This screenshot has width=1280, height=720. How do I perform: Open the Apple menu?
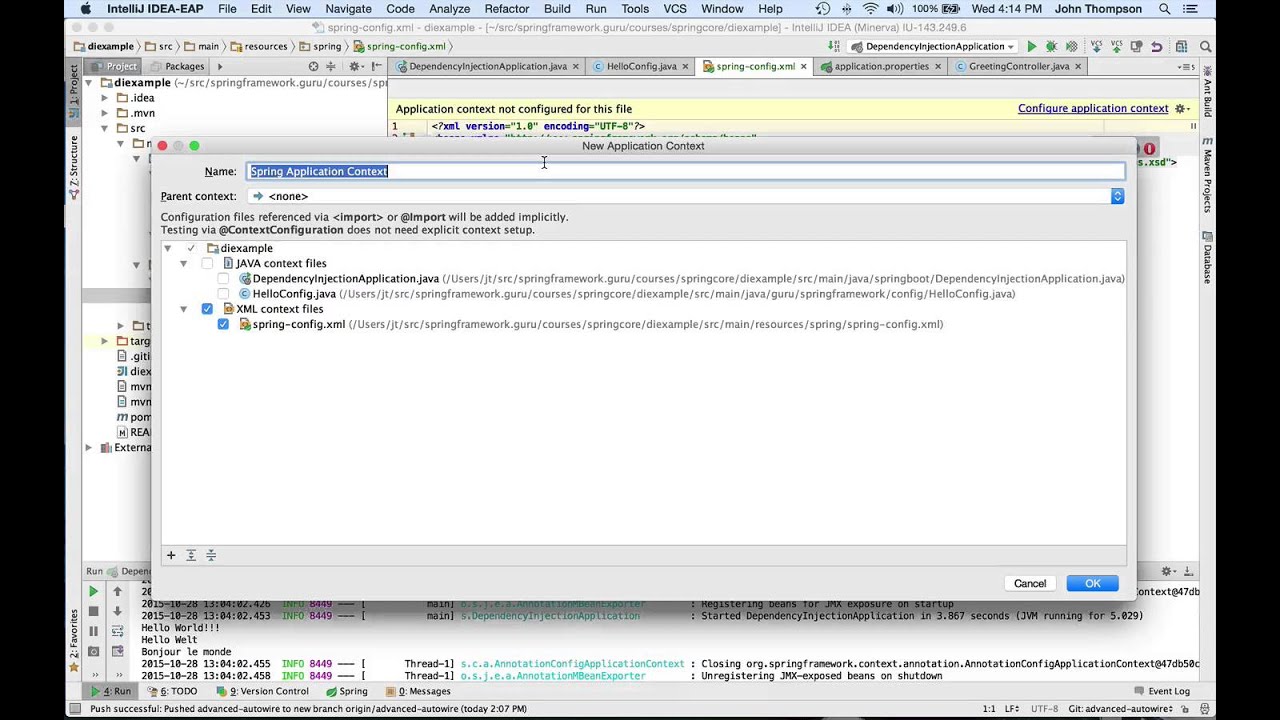(x=85, y=9)
